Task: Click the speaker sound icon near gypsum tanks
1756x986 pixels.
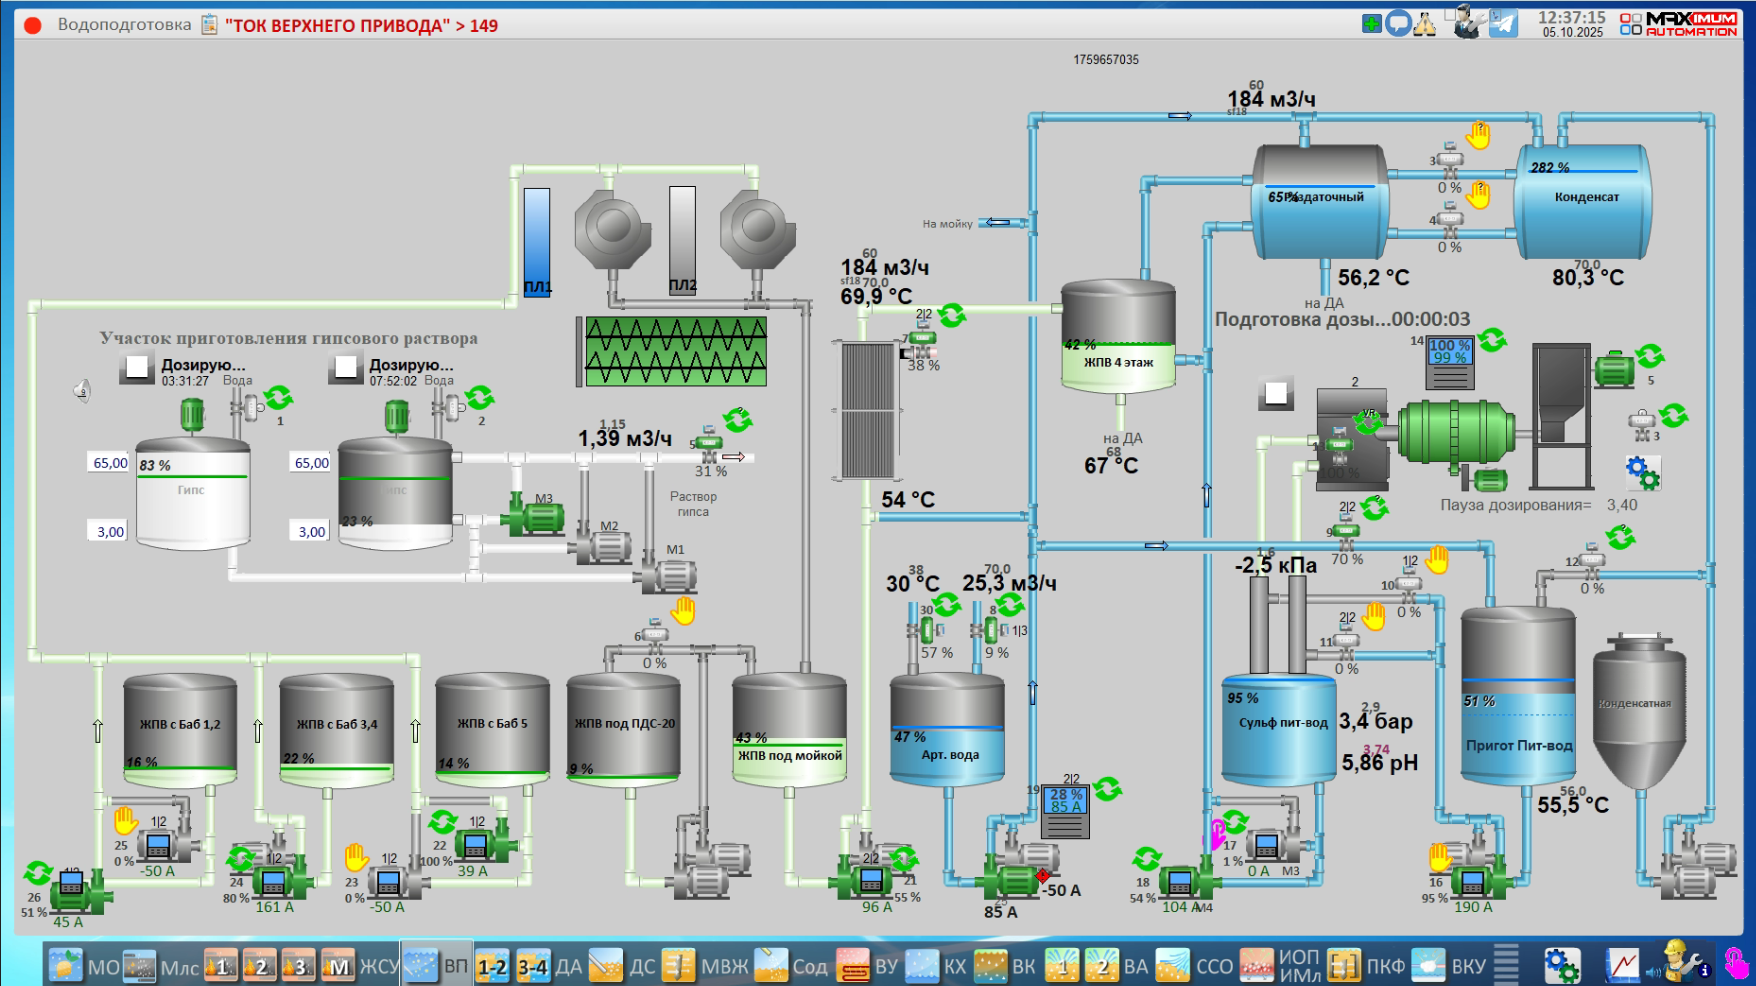Action: (x=82, y=391)
